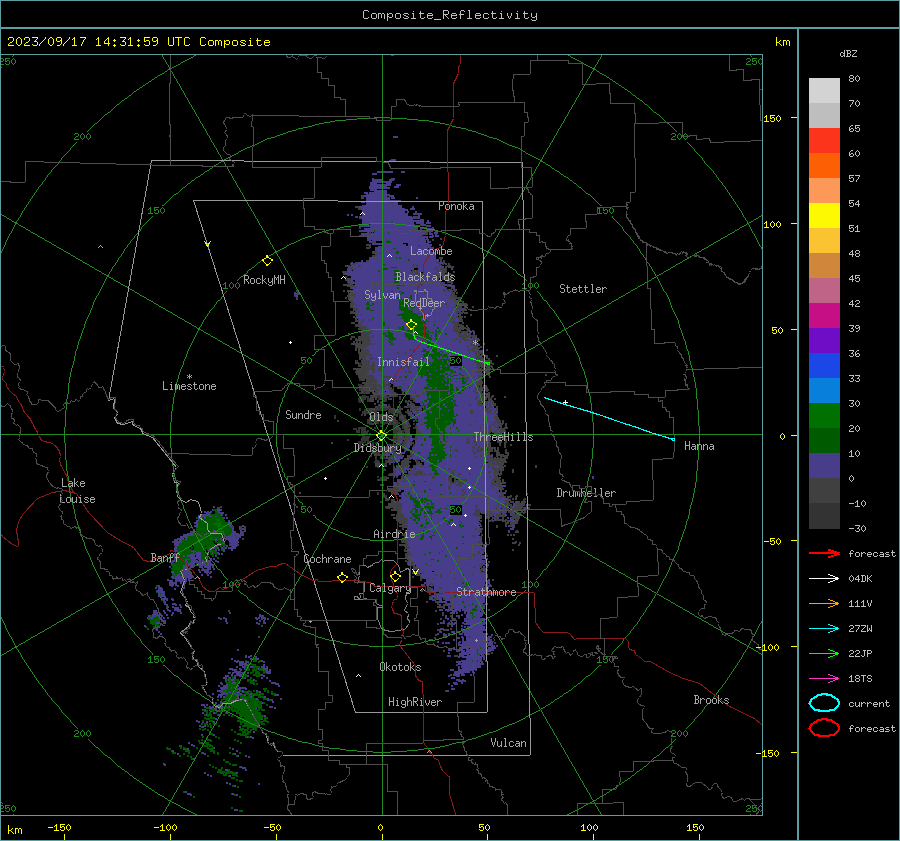Click the Hanna town label
900x841 pixels.
click(x=699, y=446)
